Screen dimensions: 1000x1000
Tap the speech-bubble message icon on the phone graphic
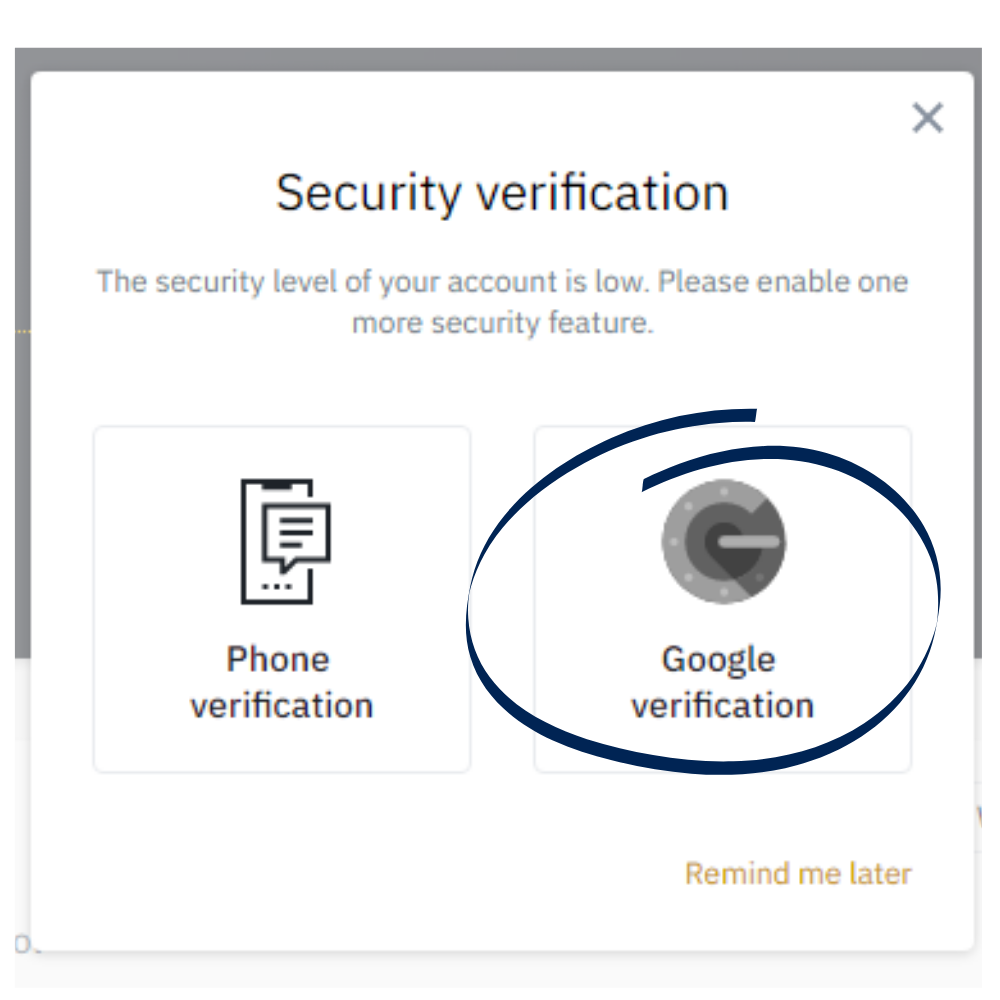pyautogui.click(x=297, y=535)
